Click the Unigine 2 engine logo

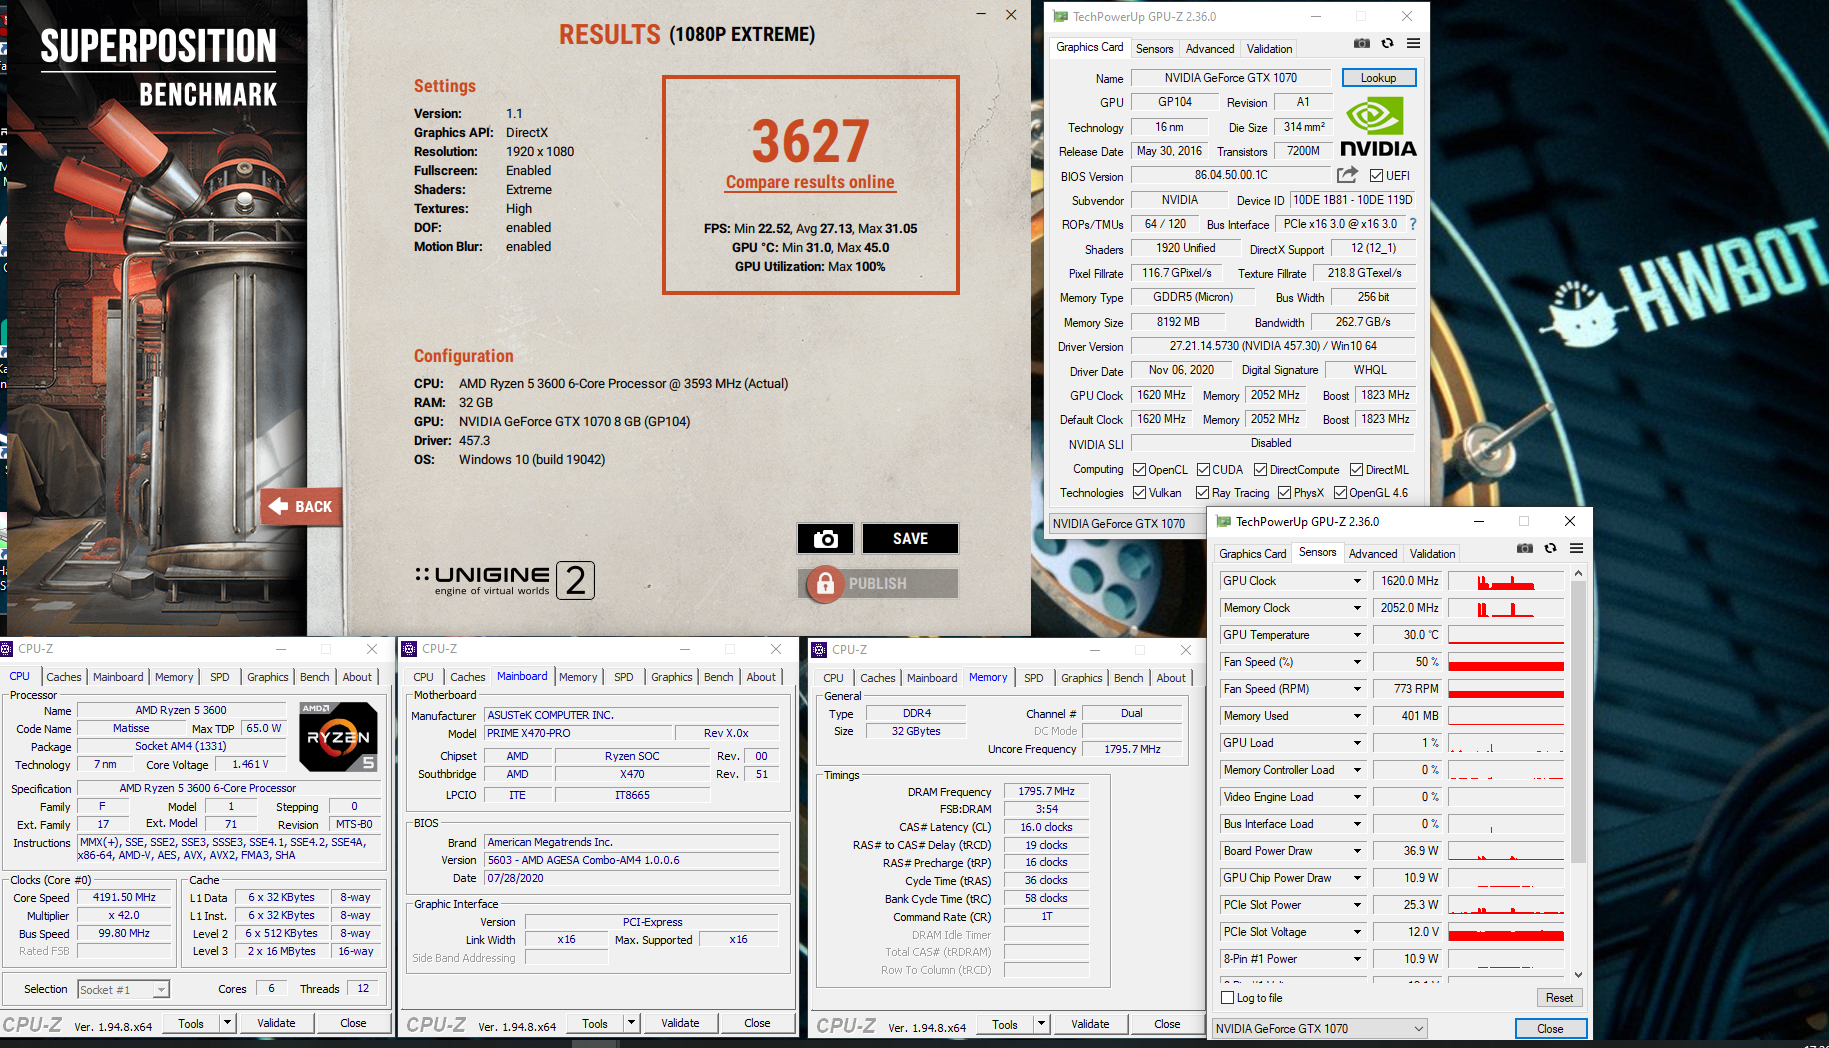tap(505, 580)
